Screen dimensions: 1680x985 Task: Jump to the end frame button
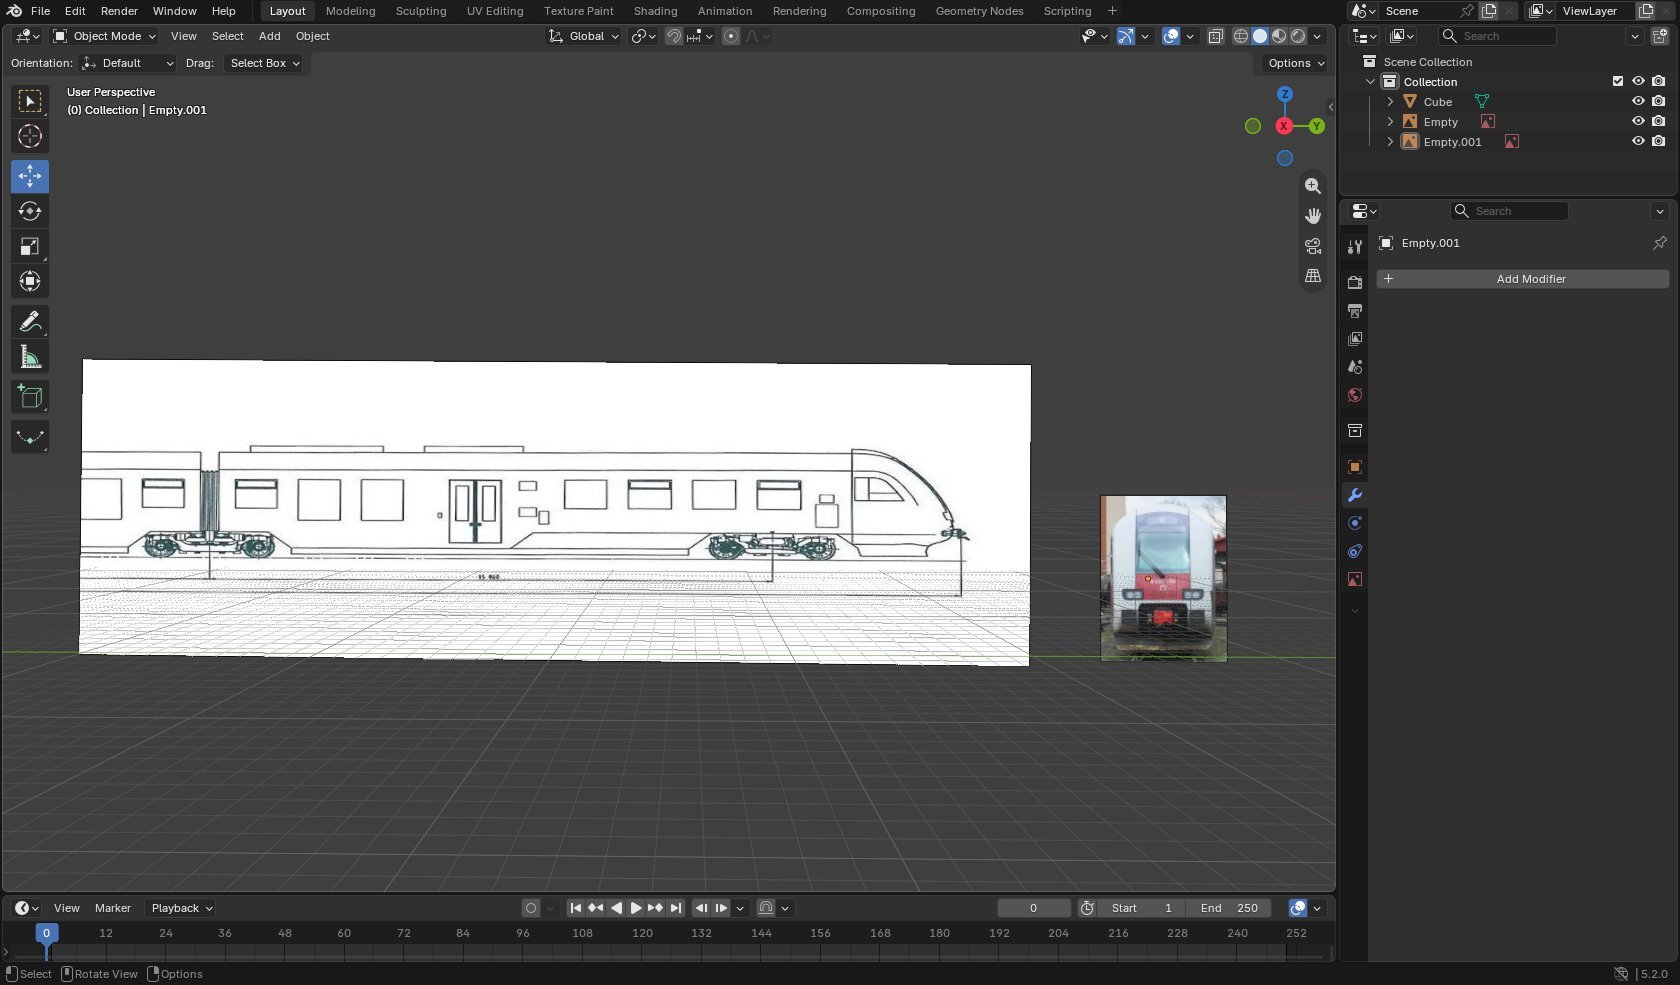676,908
